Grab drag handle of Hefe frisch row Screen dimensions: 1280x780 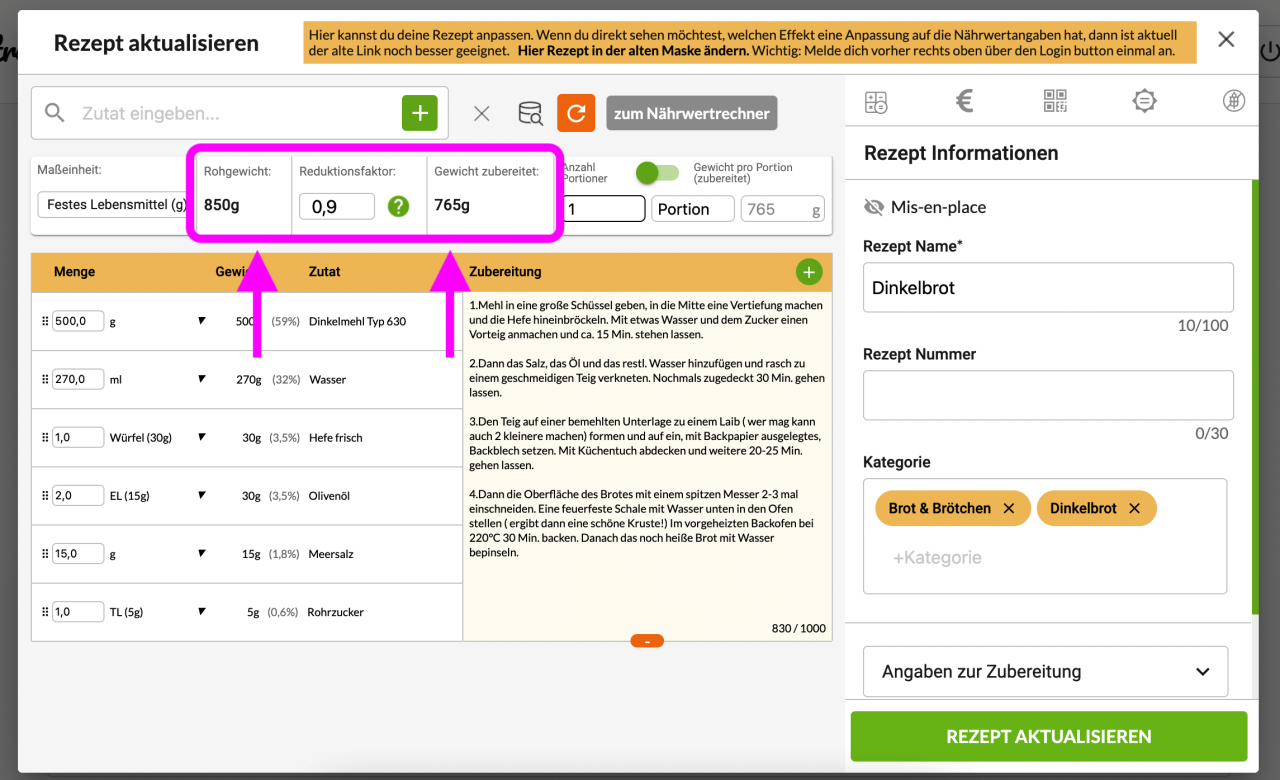[x=45, y=438]
